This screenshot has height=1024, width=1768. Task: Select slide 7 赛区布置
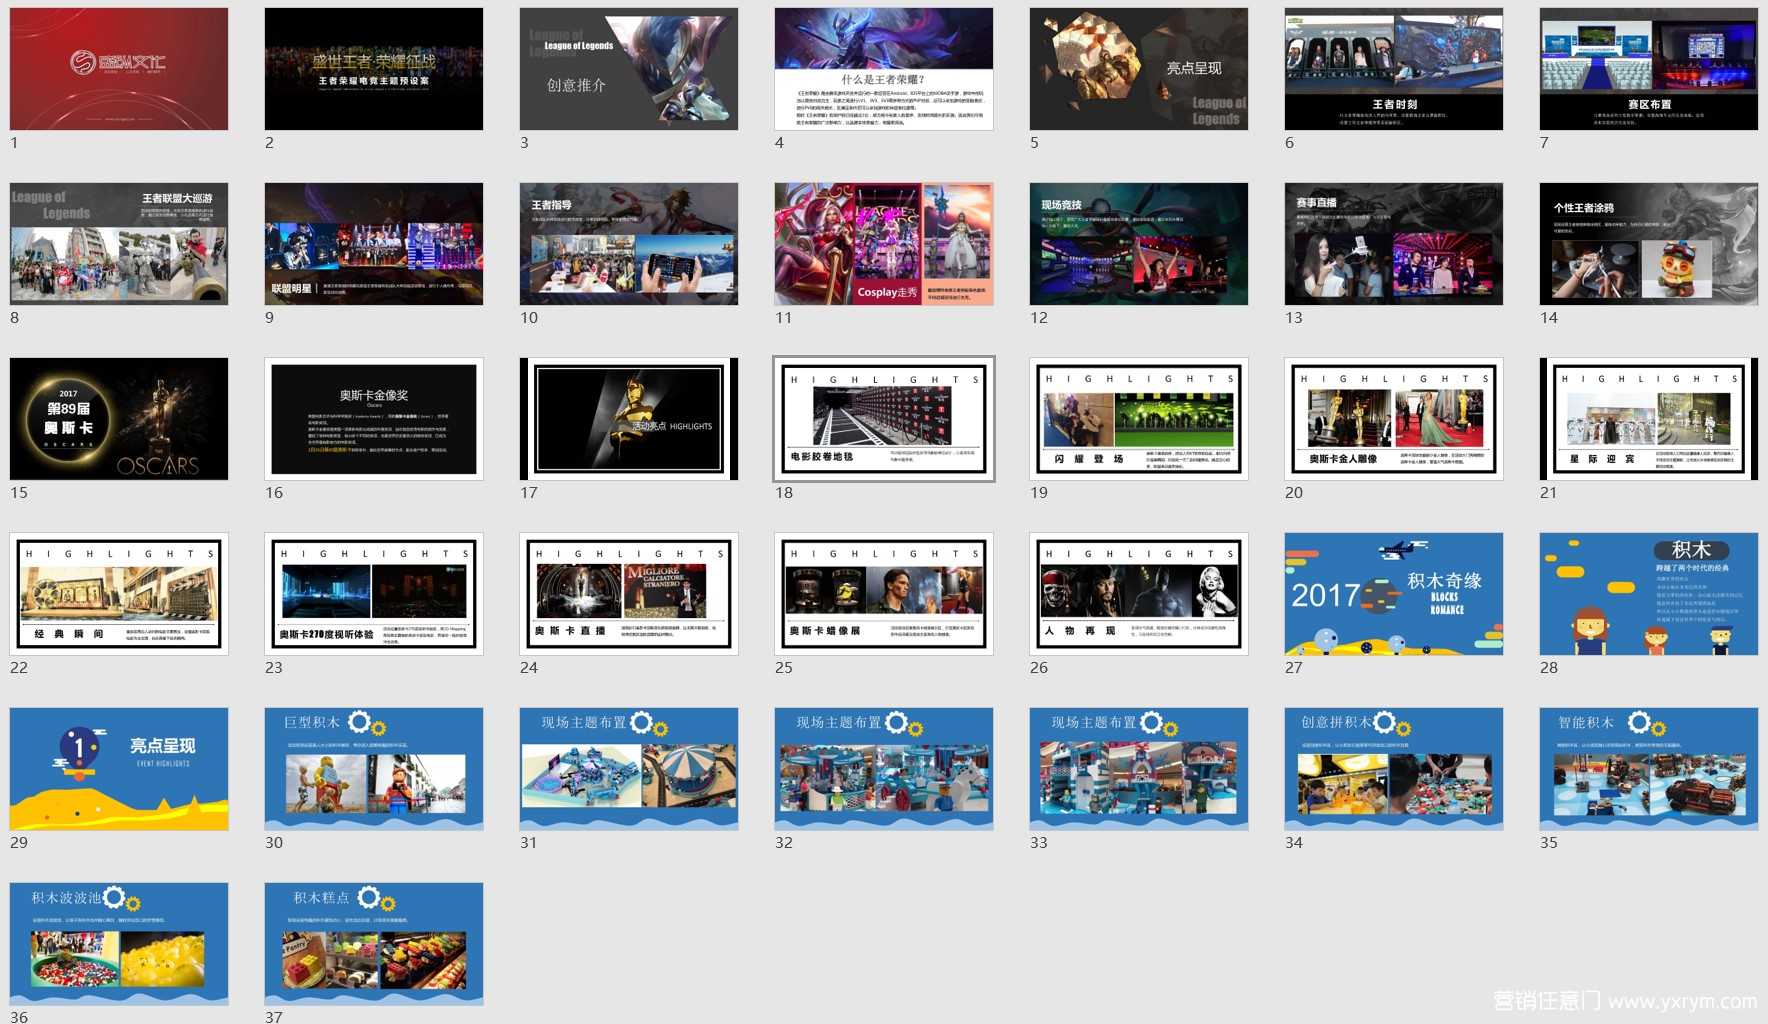[1649, 69]
